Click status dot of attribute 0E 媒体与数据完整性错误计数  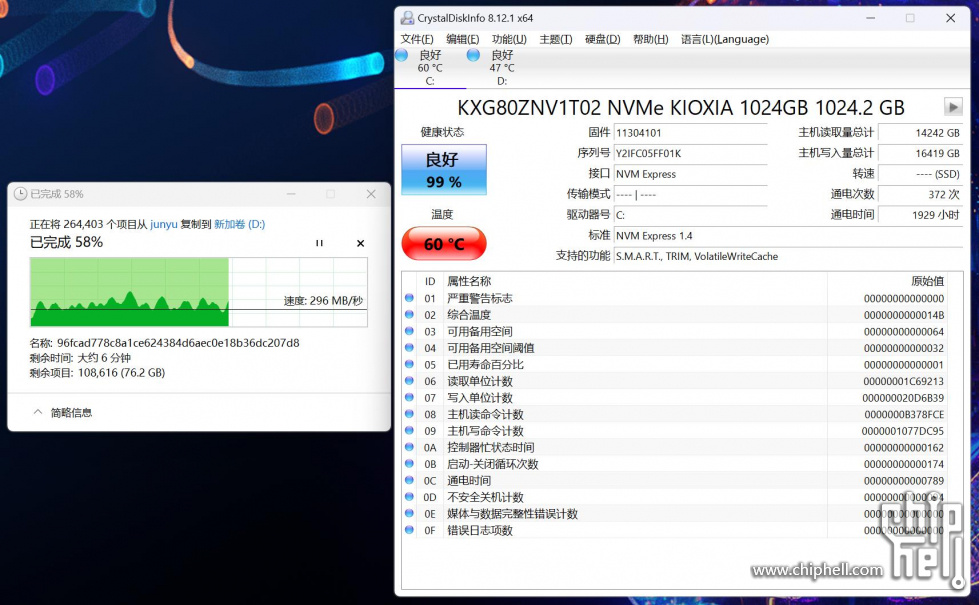[410, 513]
